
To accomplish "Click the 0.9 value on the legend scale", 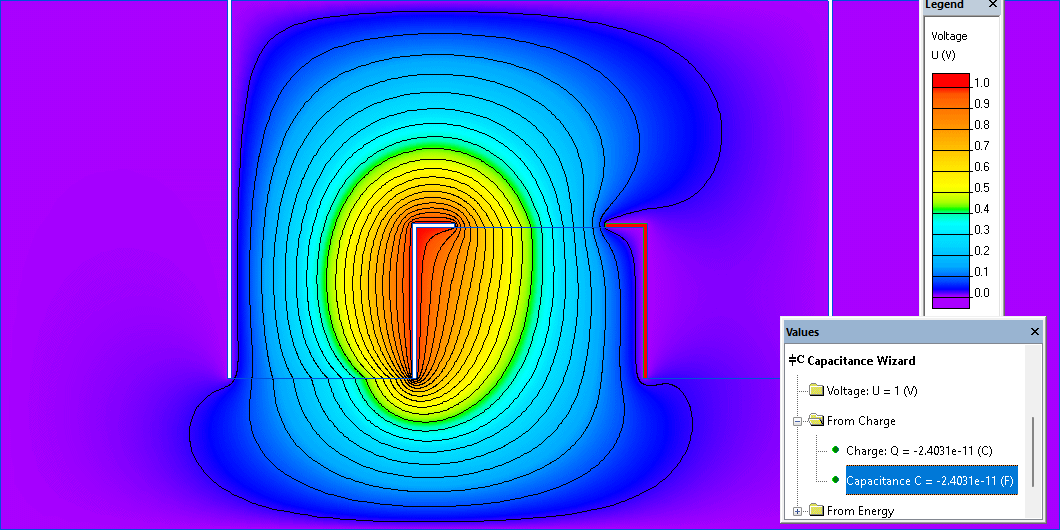I will click(x=980, y=104).
